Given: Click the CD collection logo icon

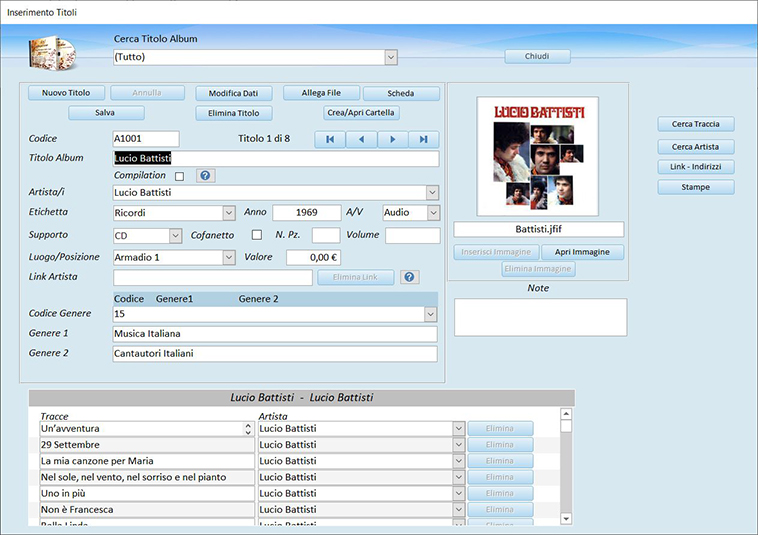Looking at the screenshot, I should coord(52,53).
